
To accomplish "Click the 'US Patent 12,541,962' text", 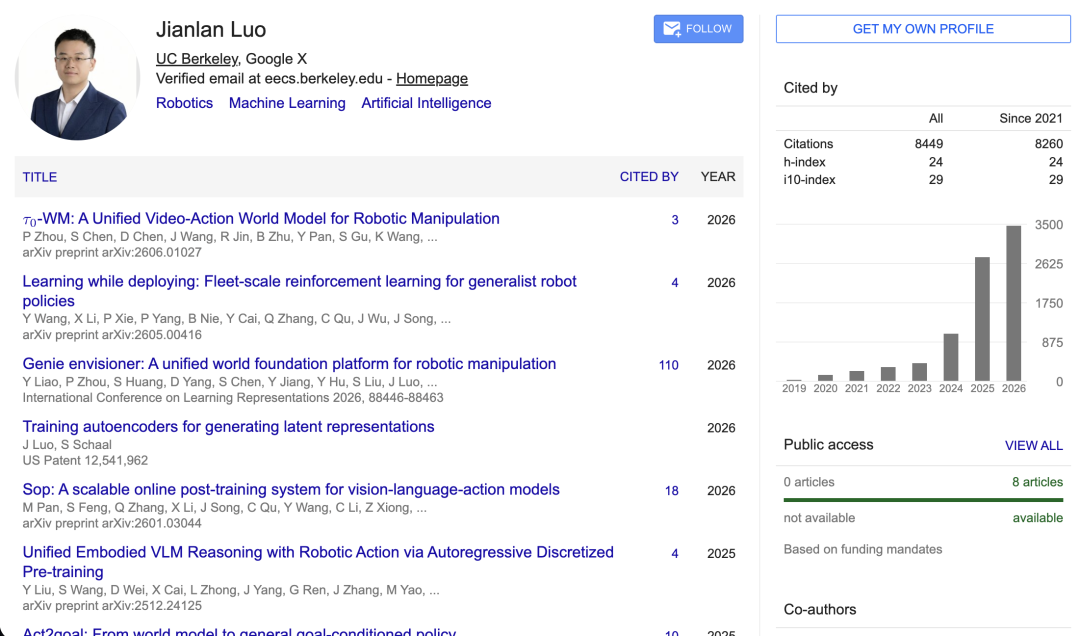I will point(85,460).
